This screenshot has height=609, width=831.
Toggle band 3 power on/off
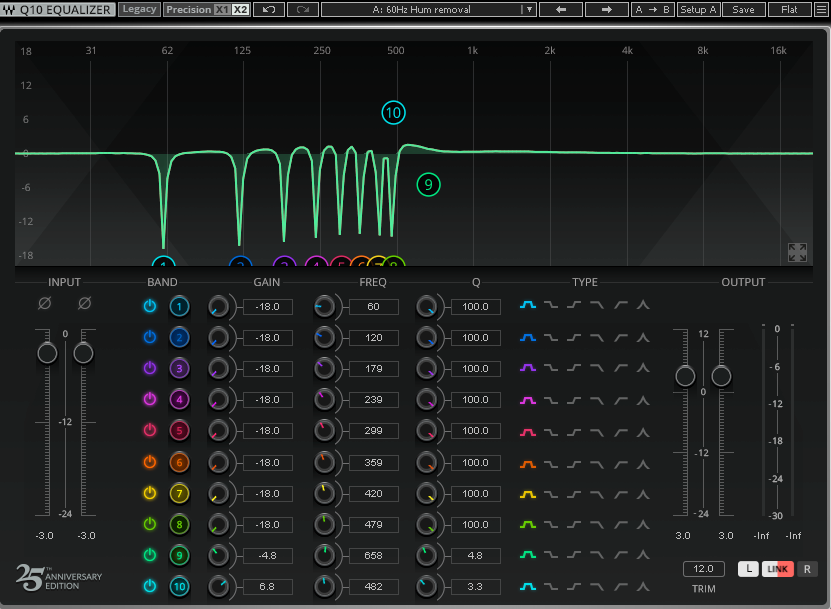coord(150,368)
